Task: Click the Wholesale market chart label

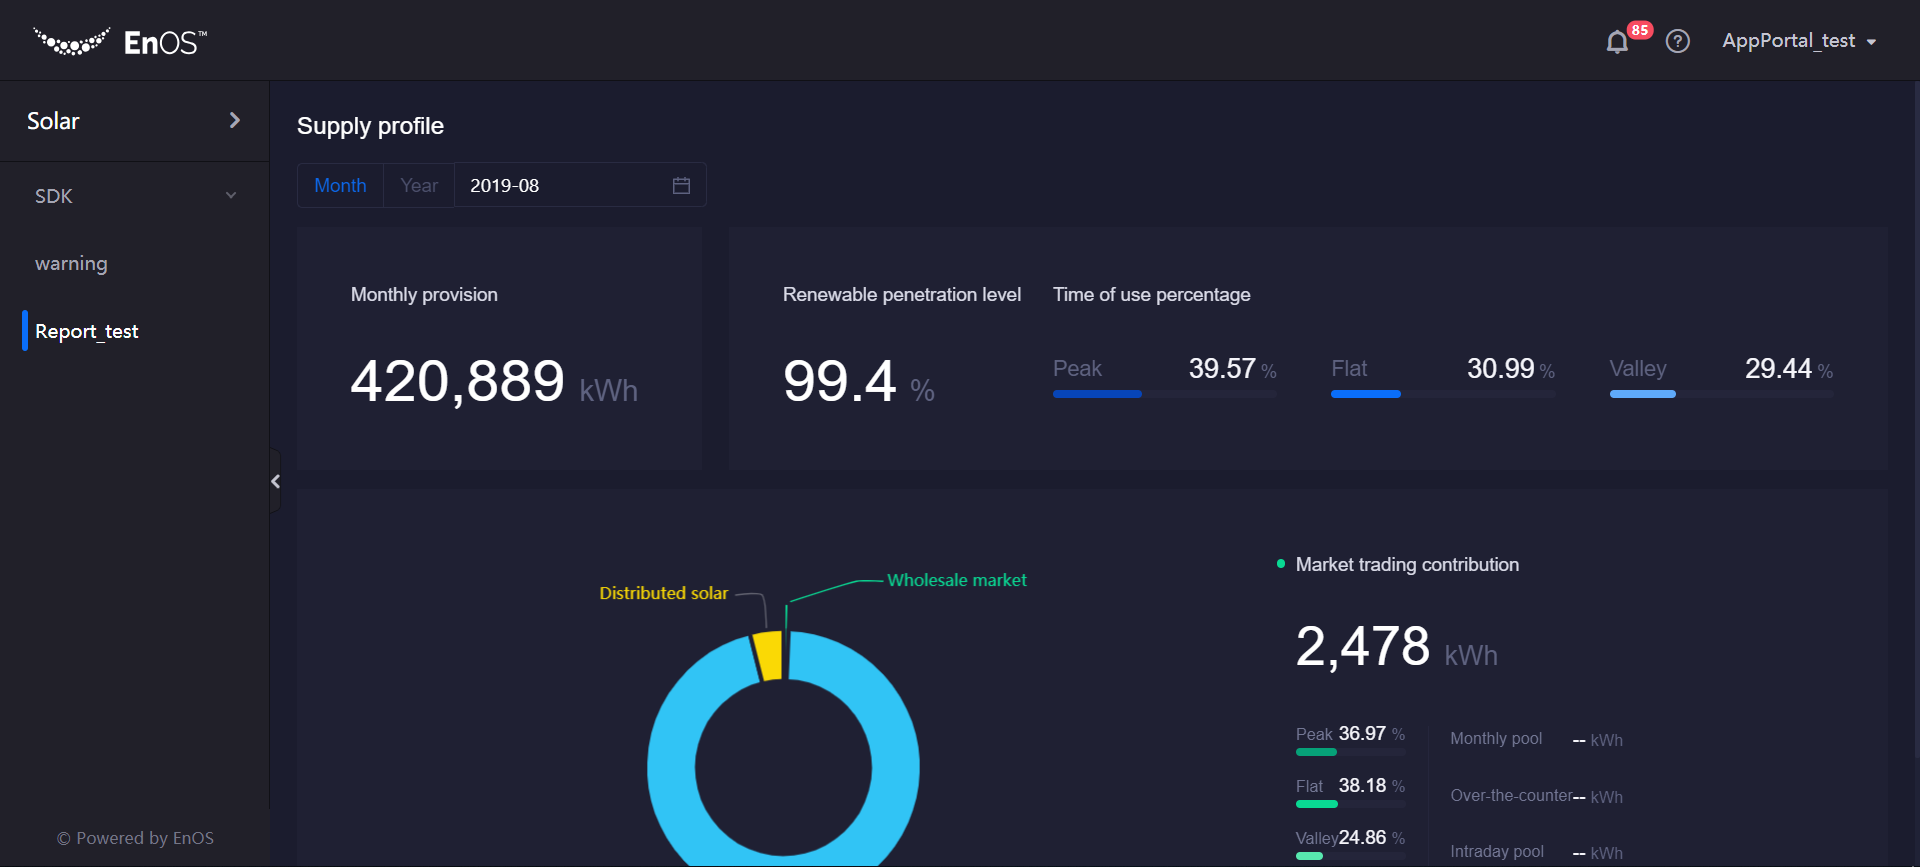Action: point(957,580)
